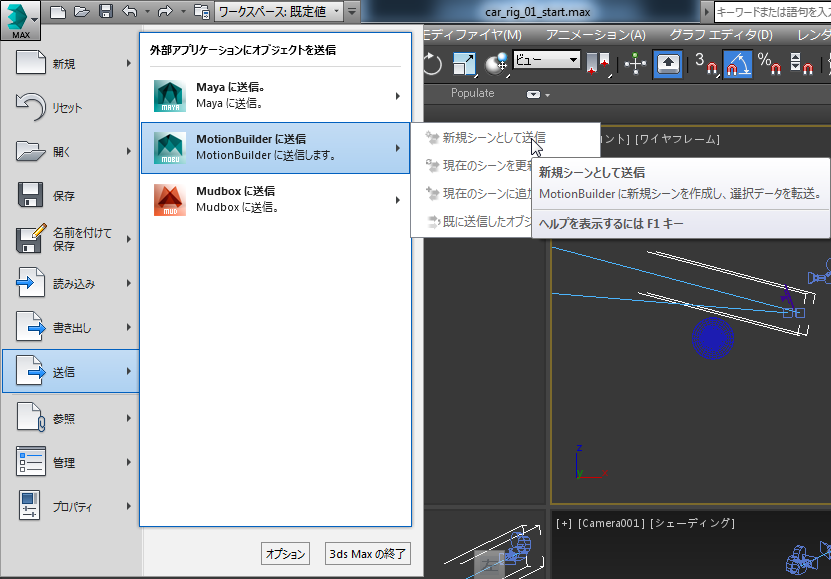Select the Rotate tool icon
Screen dimensions: 831x579
432,65
